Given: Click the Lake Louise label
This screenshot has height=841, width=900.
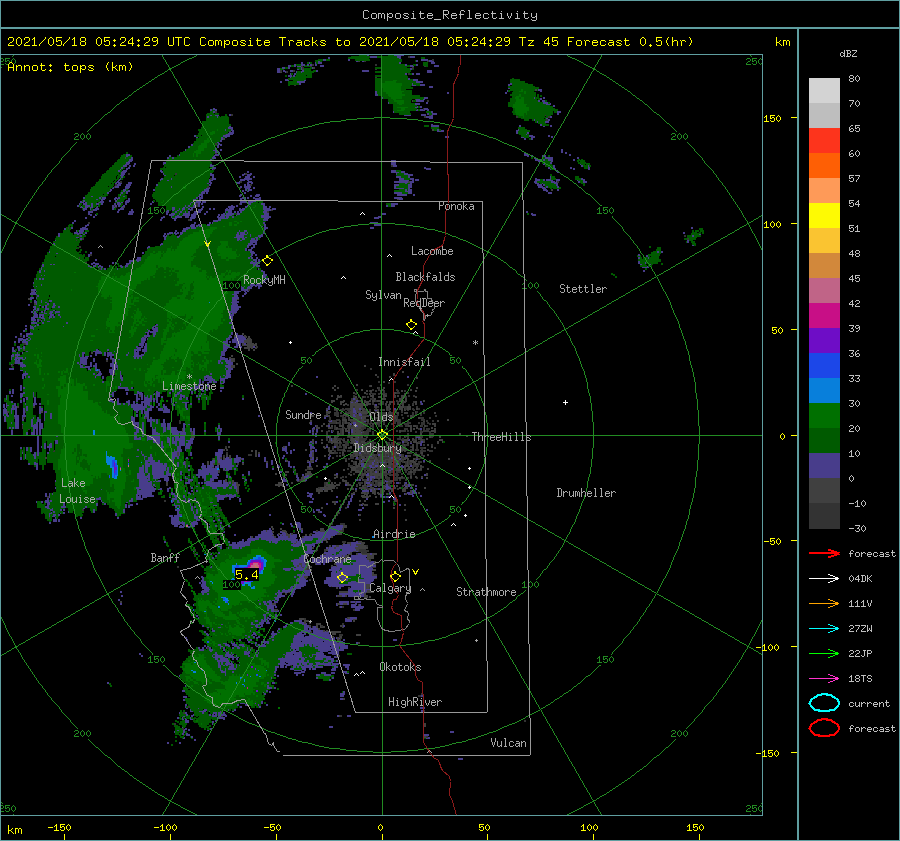Looking at the screenshot, I should pos(77,491).
